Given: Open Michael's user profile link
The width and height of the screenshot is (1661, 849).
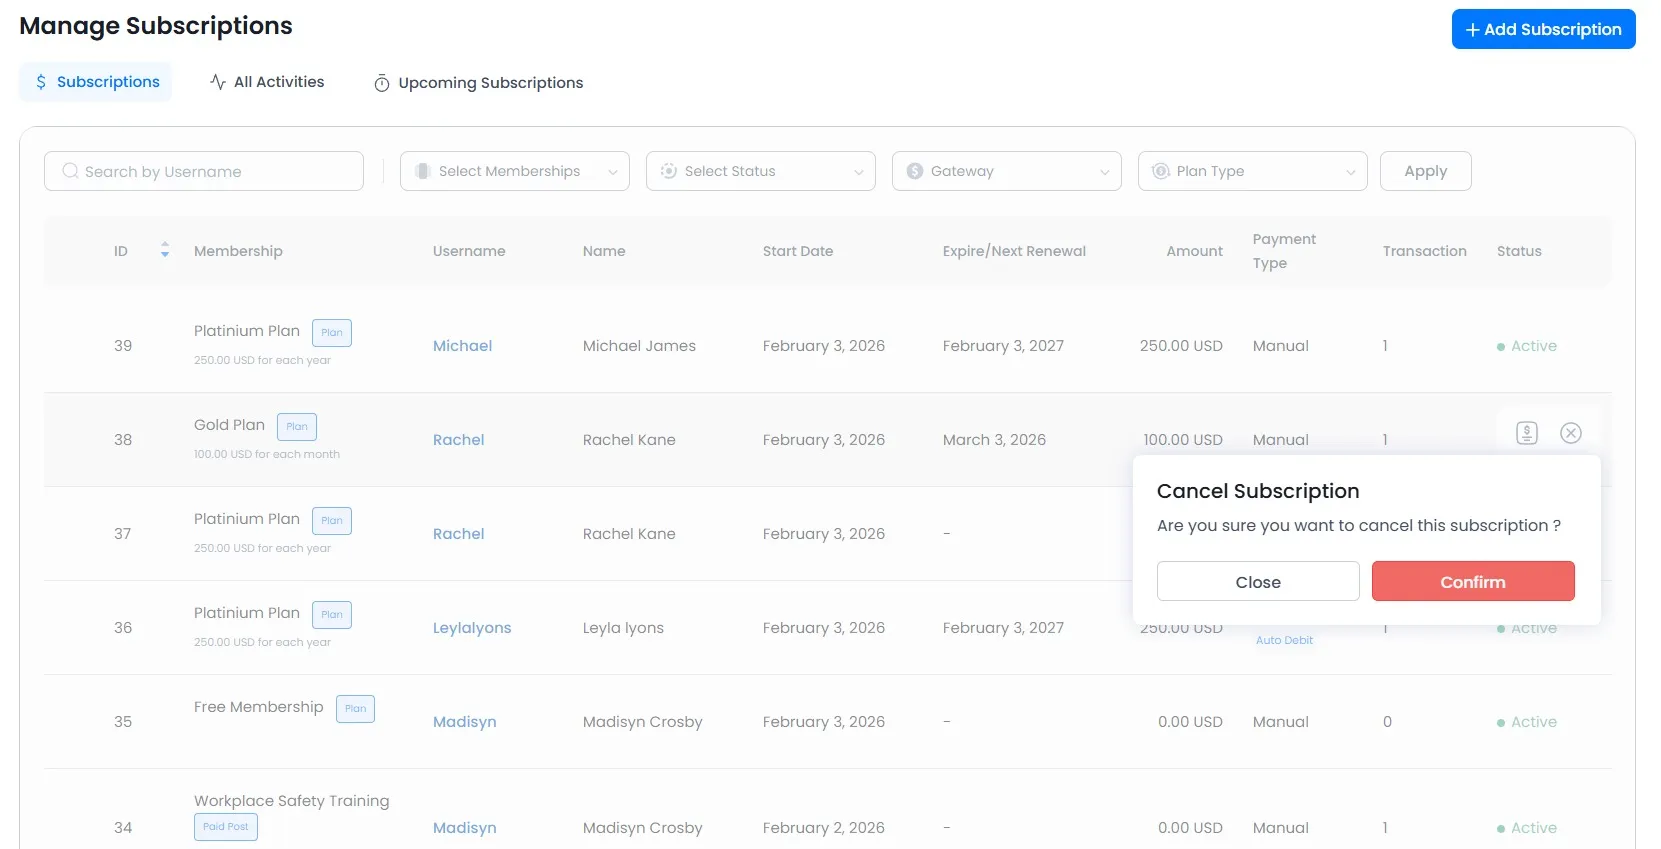Looking at the screenshot, I should pyautogui.click(x=462, y=346).
